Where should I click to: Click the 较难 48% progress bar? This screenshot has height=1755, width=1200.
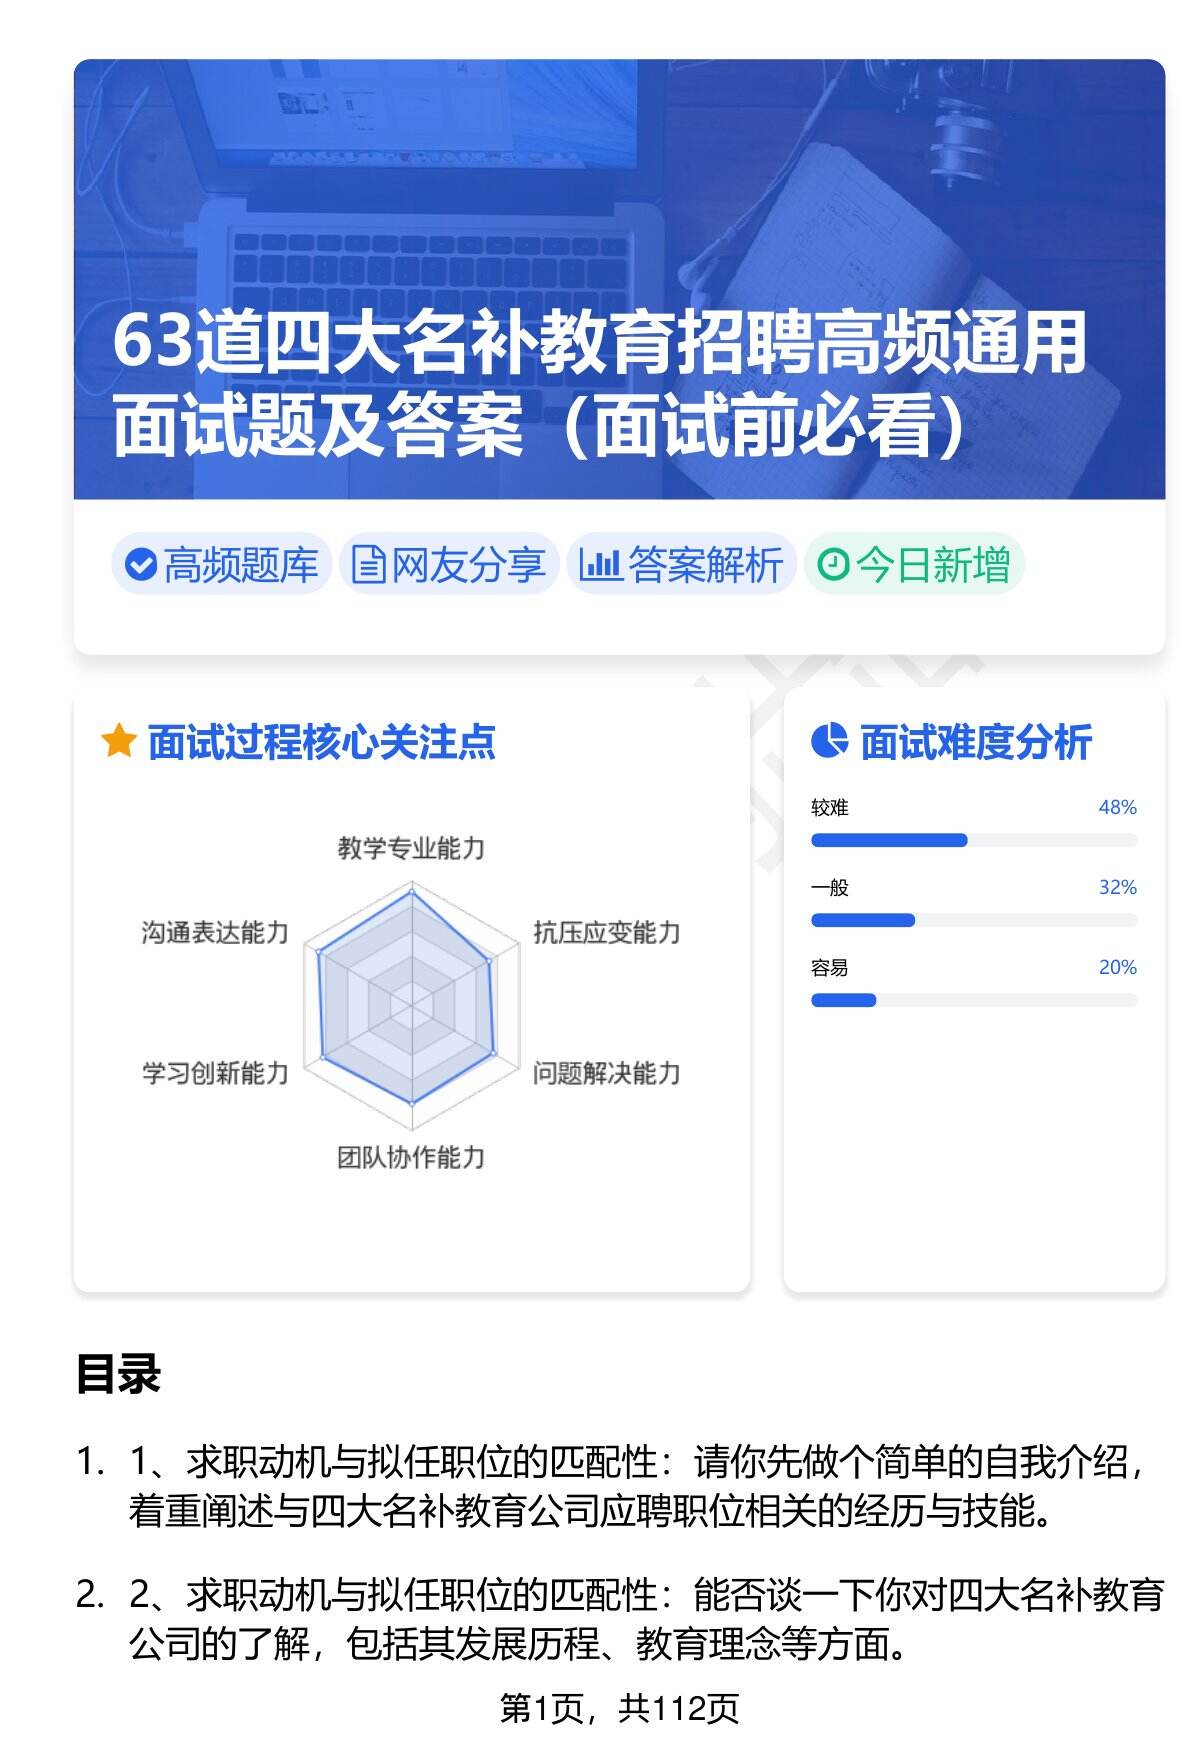tap(973, 840)
